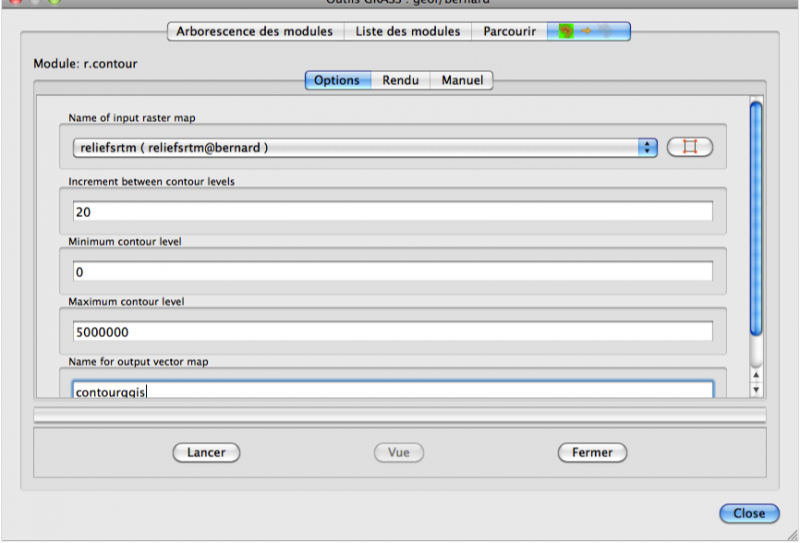Open the input raster map dropdown
800x543 pixels.
coord(364,147)
